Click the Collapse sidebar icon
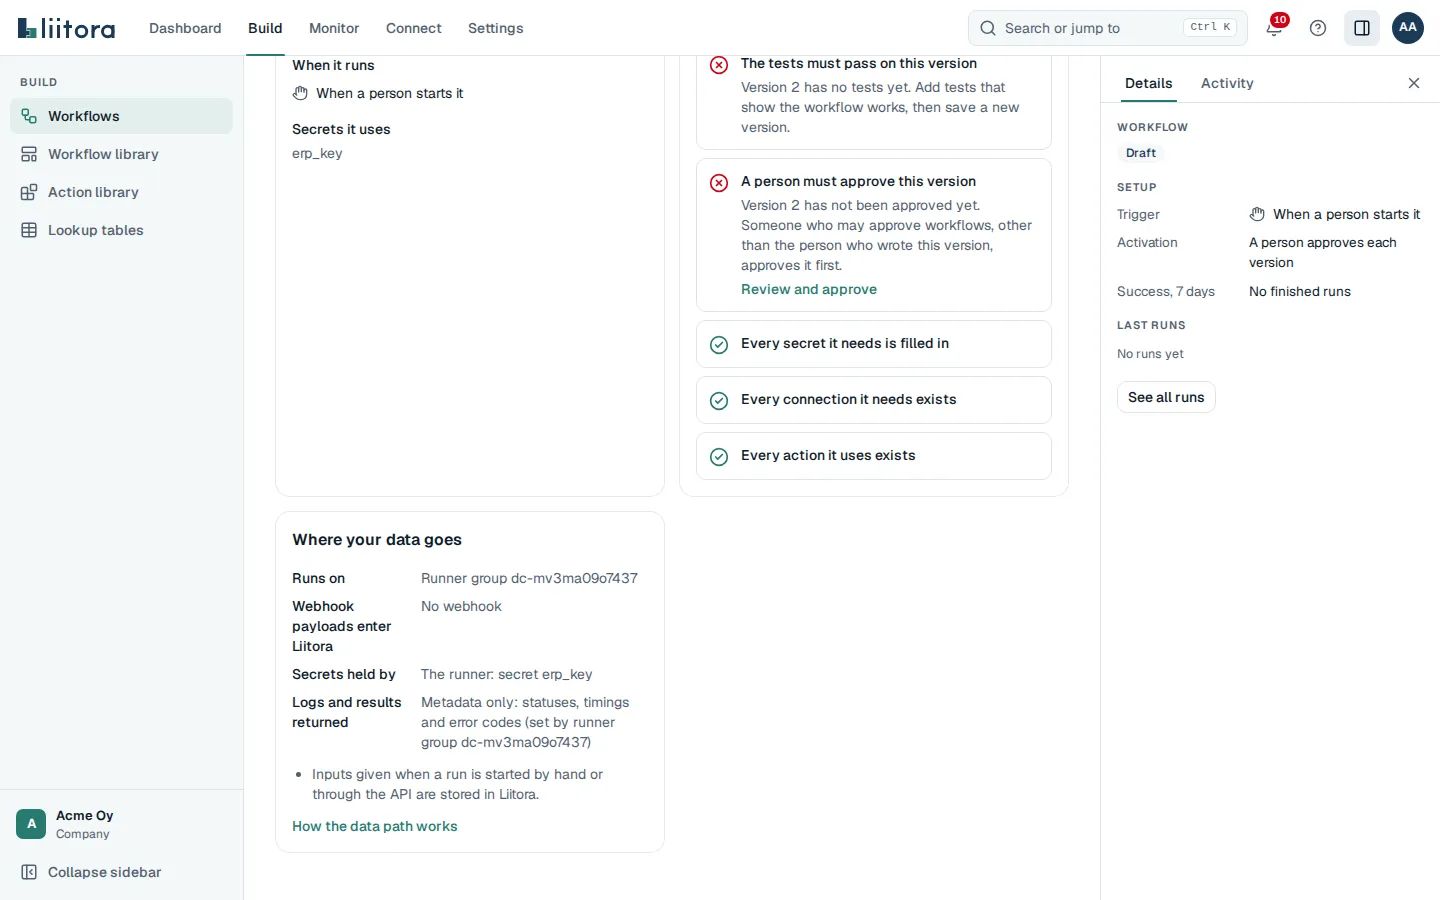Screen dimensions: 1440x900 point(29,872)
